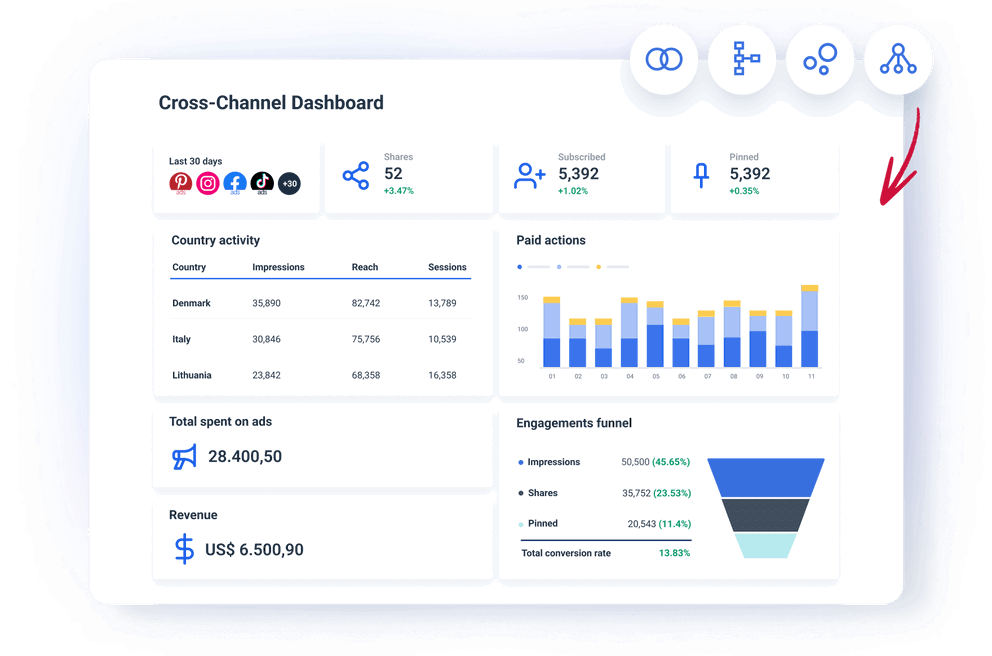The image size is (992, 656).
Task: Click the TikTok ads icon
Action: 262,183
